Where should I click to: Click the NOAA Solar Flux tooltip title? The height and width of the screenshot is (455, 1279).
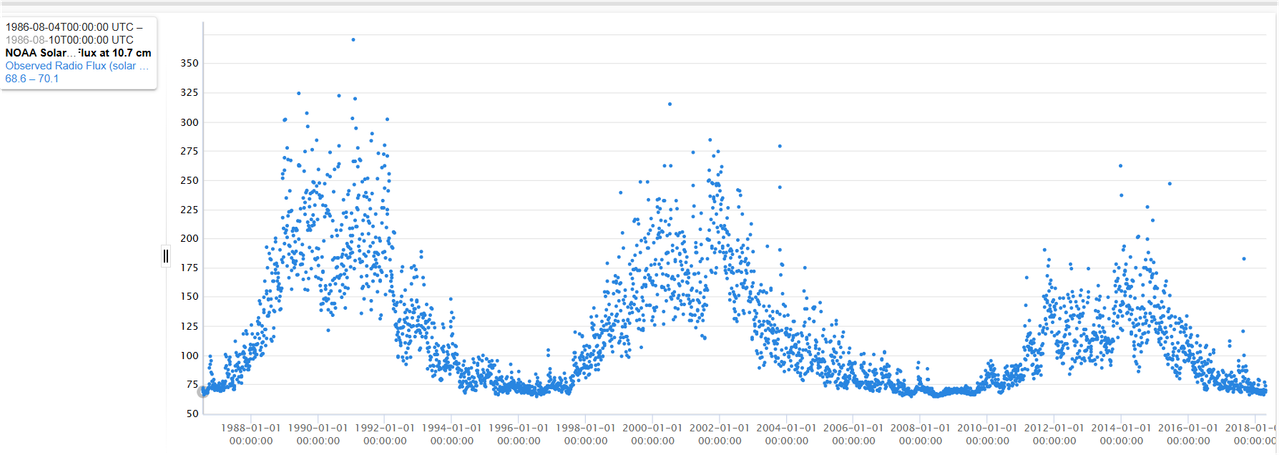pos(79,53)
